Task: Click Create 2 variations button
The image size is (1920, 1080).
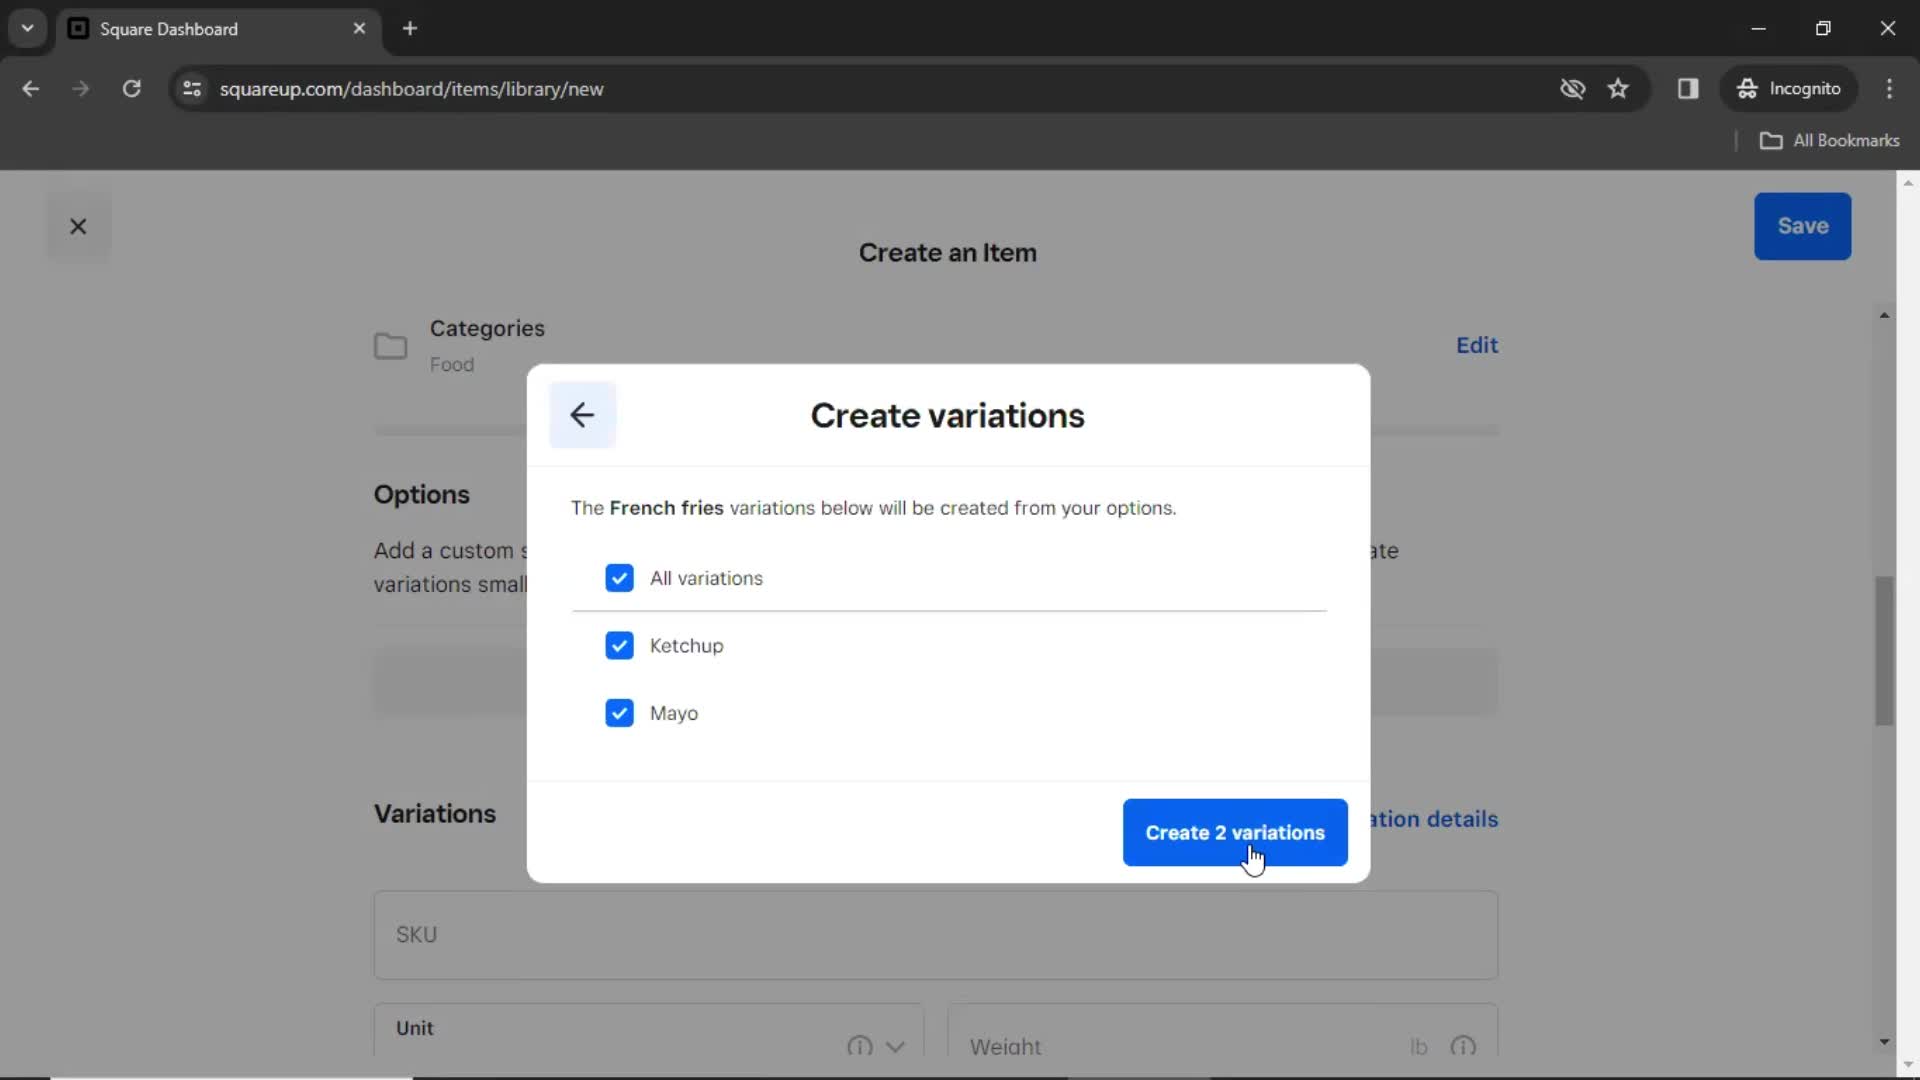Action: [1235, 833]
